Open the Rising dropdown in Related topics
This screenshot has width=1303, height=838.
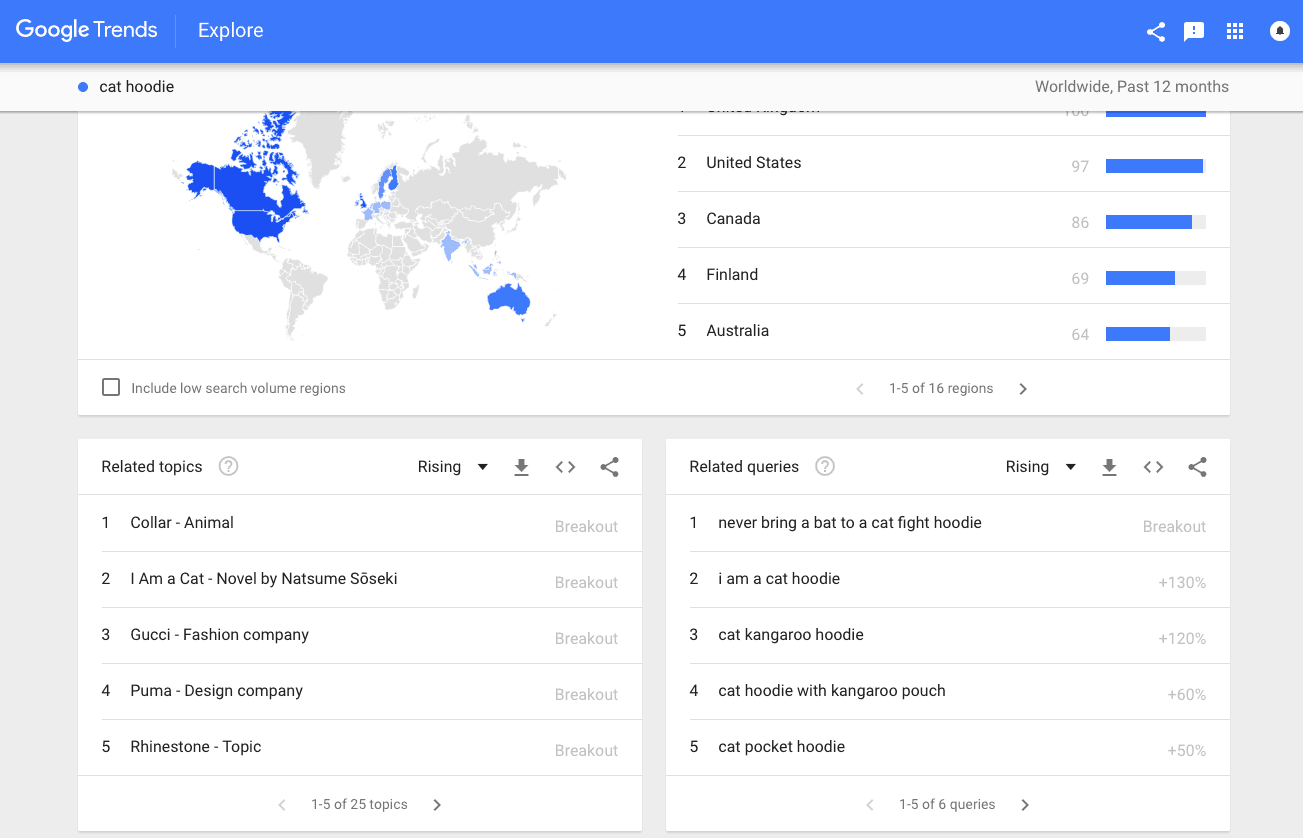tap(453, 467)
